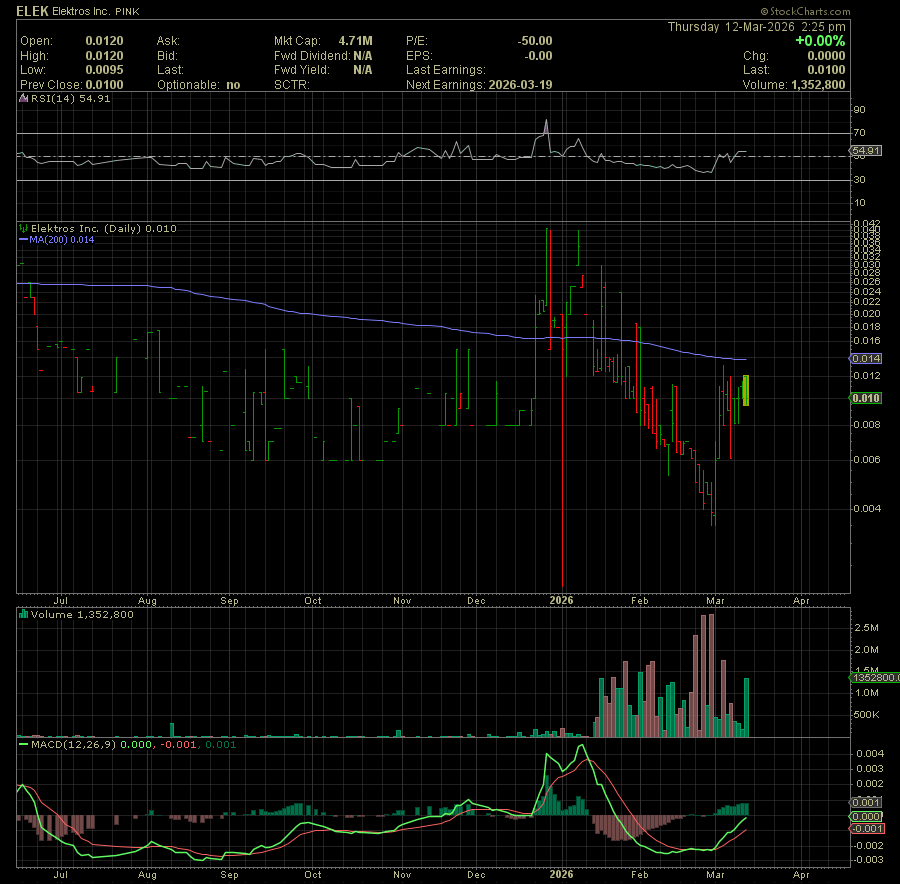Click the Elektros Inc. (Daily) 0.010 legend
The height and width of the screenshot is (884, 900).
[103, 228]
